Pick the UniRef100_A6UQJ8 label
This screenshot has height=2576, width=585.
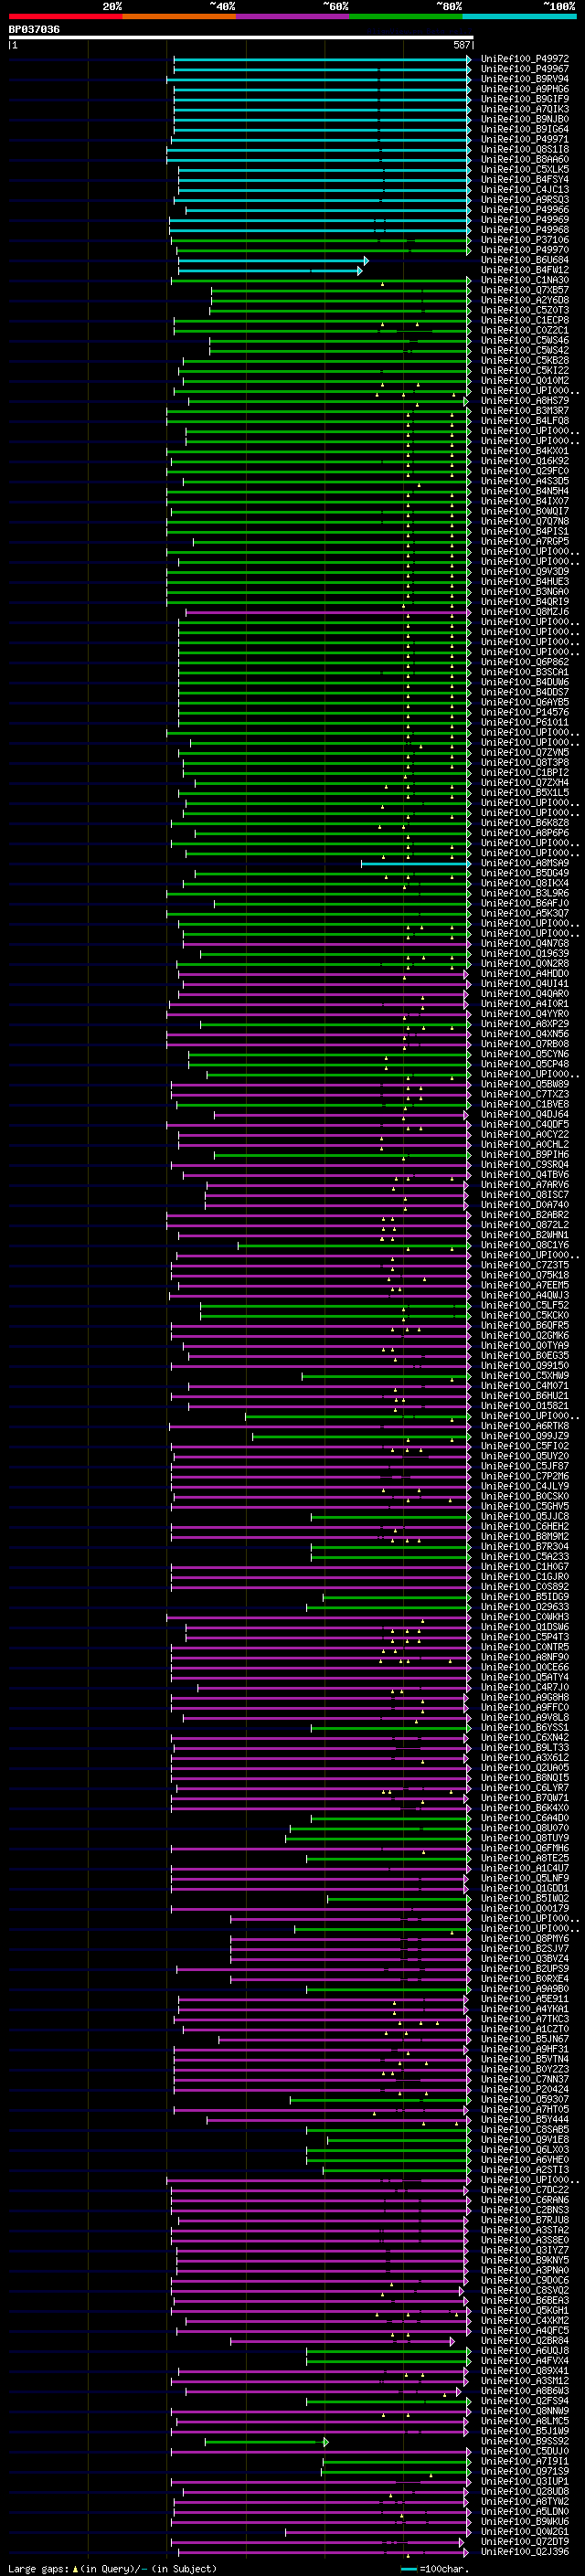click(x=524, y=2351)
